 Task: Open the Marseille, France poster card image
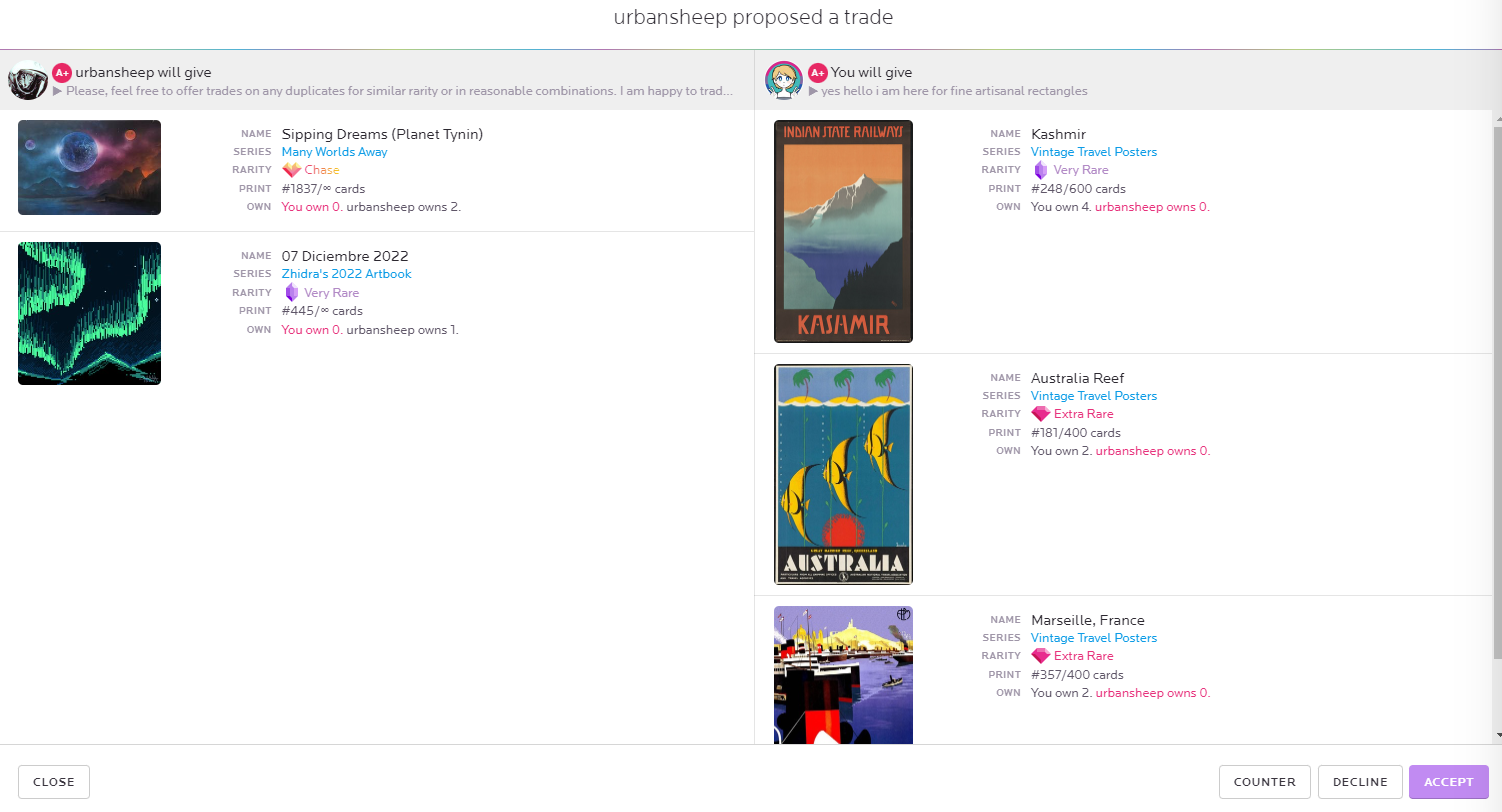tap(843, 675)
